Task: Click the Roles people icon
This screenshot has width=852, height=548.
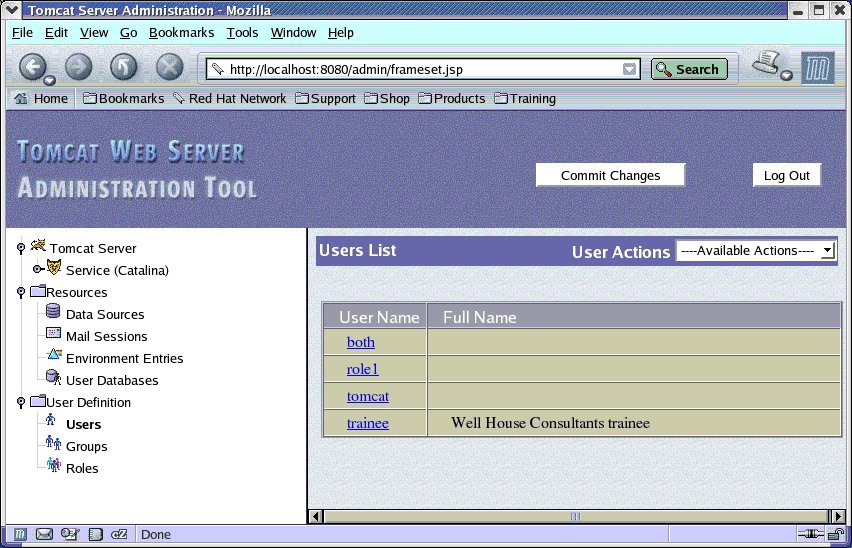Action: (53, 465)
